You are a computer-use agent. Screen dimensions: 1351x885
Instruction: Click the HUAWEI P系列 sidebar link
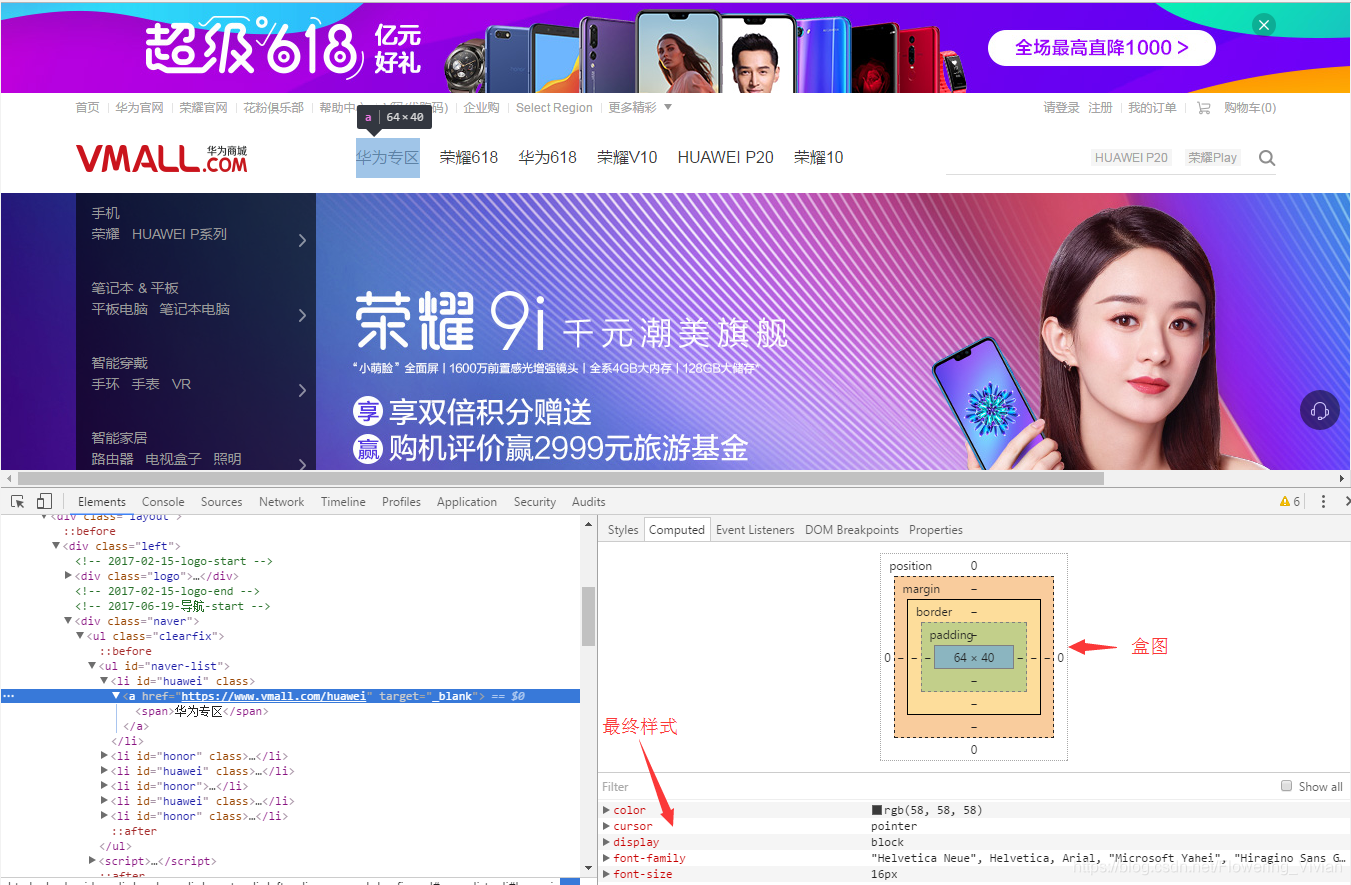(180, 234)
